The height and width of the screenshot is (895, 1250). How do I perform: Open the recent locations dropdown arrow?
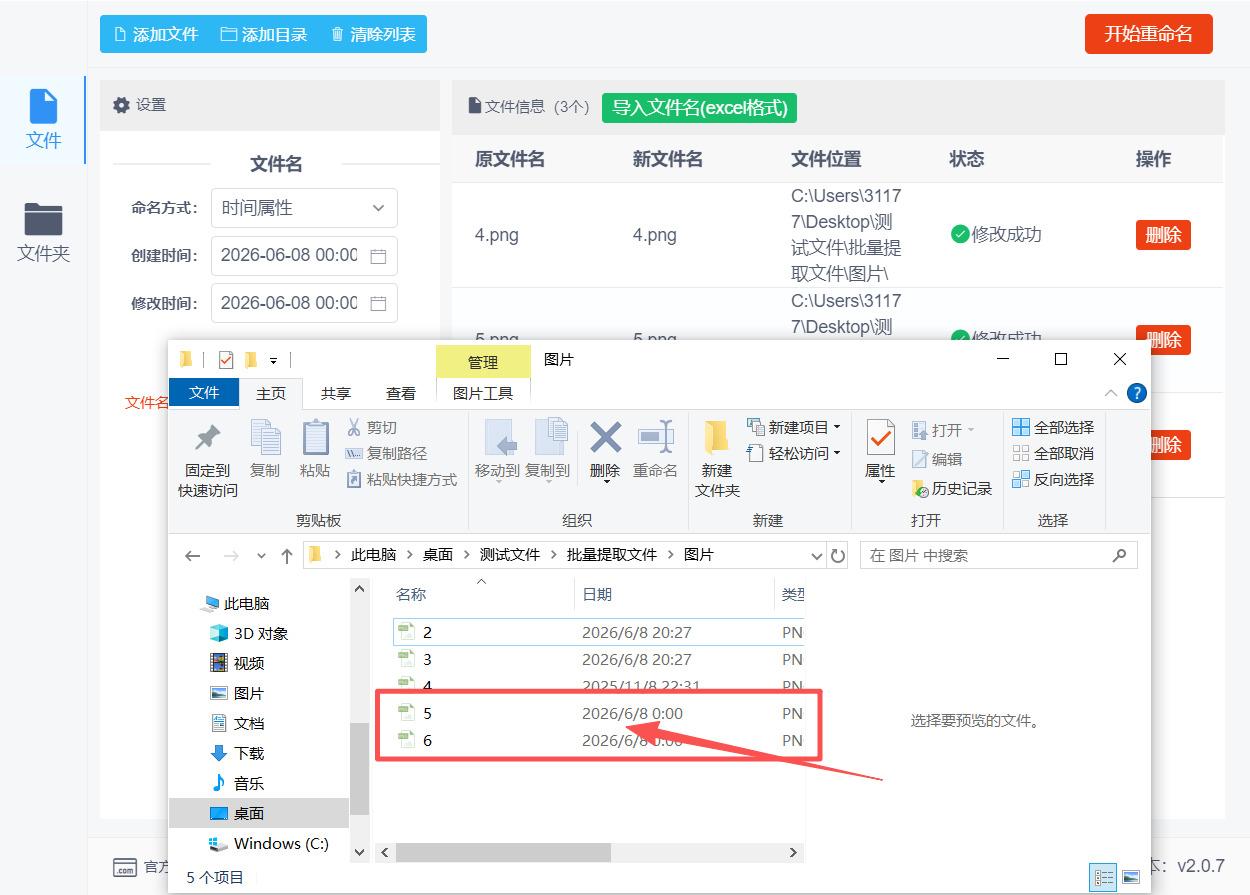pyautogui.click(x=262, y=555)
